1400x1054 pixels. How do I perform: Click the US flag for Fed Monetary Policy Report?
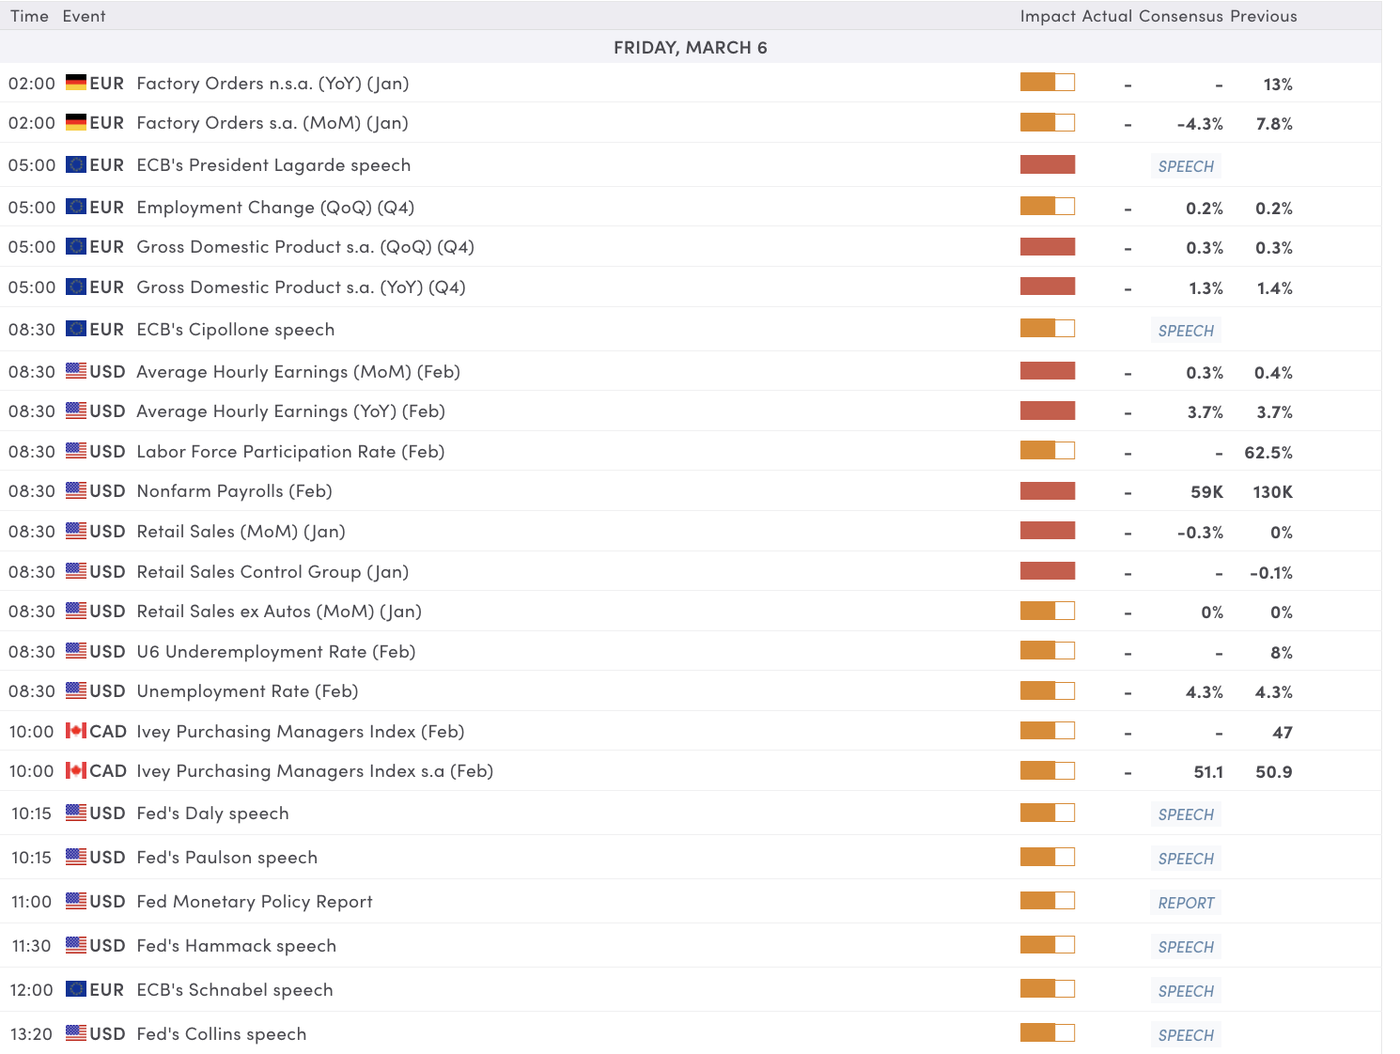point(76,900)
